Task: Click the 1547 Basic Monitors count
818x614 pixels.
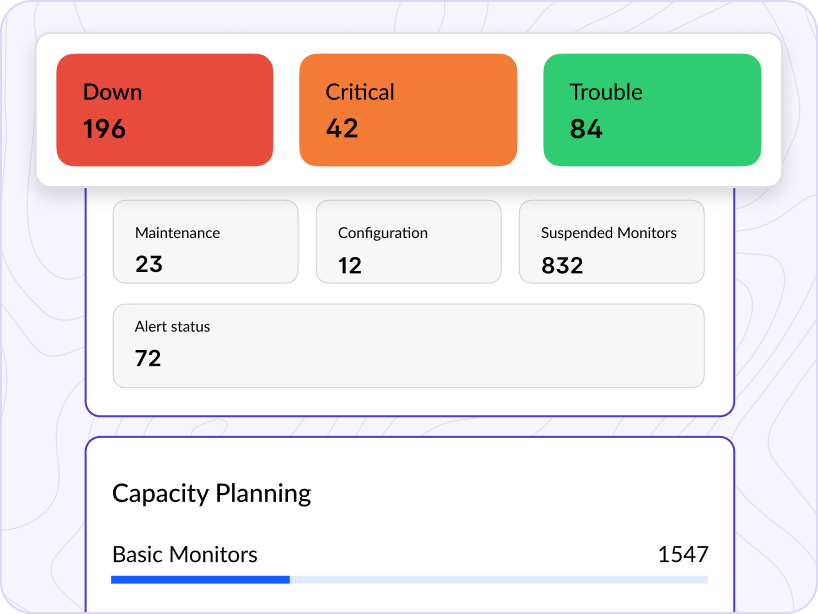Action: coord(683,554)
